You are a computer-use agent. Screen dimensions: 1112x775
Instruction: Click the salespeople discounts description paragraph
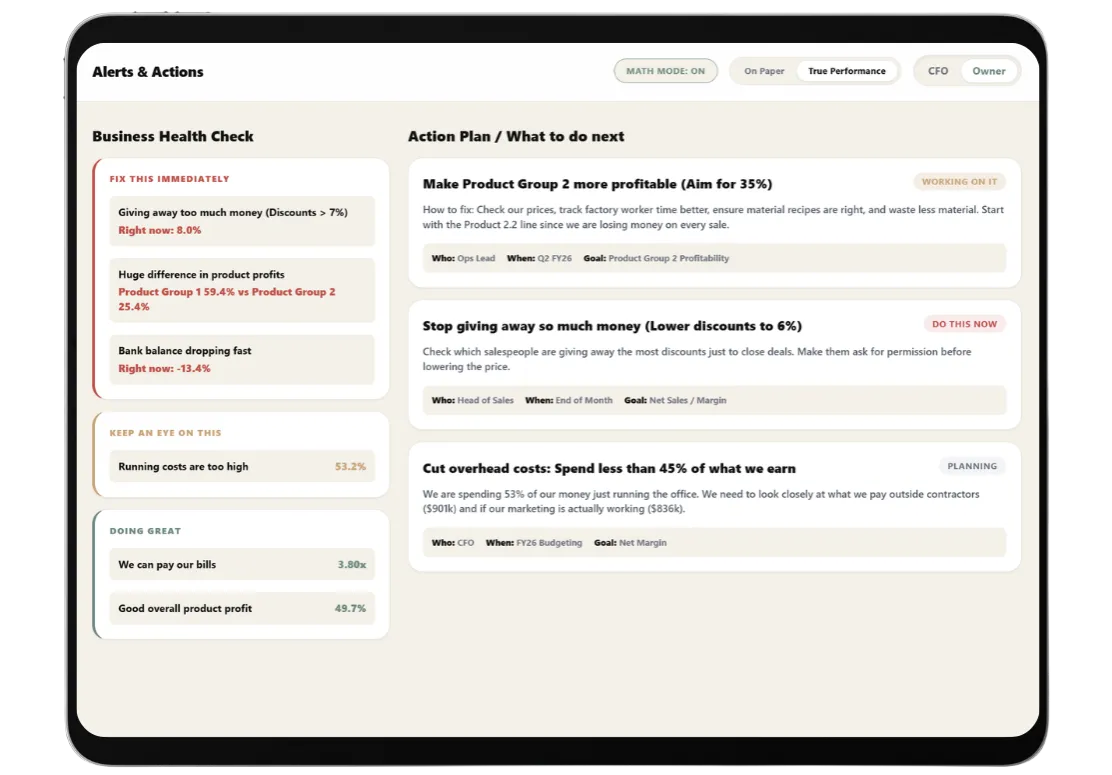(697, 359)
